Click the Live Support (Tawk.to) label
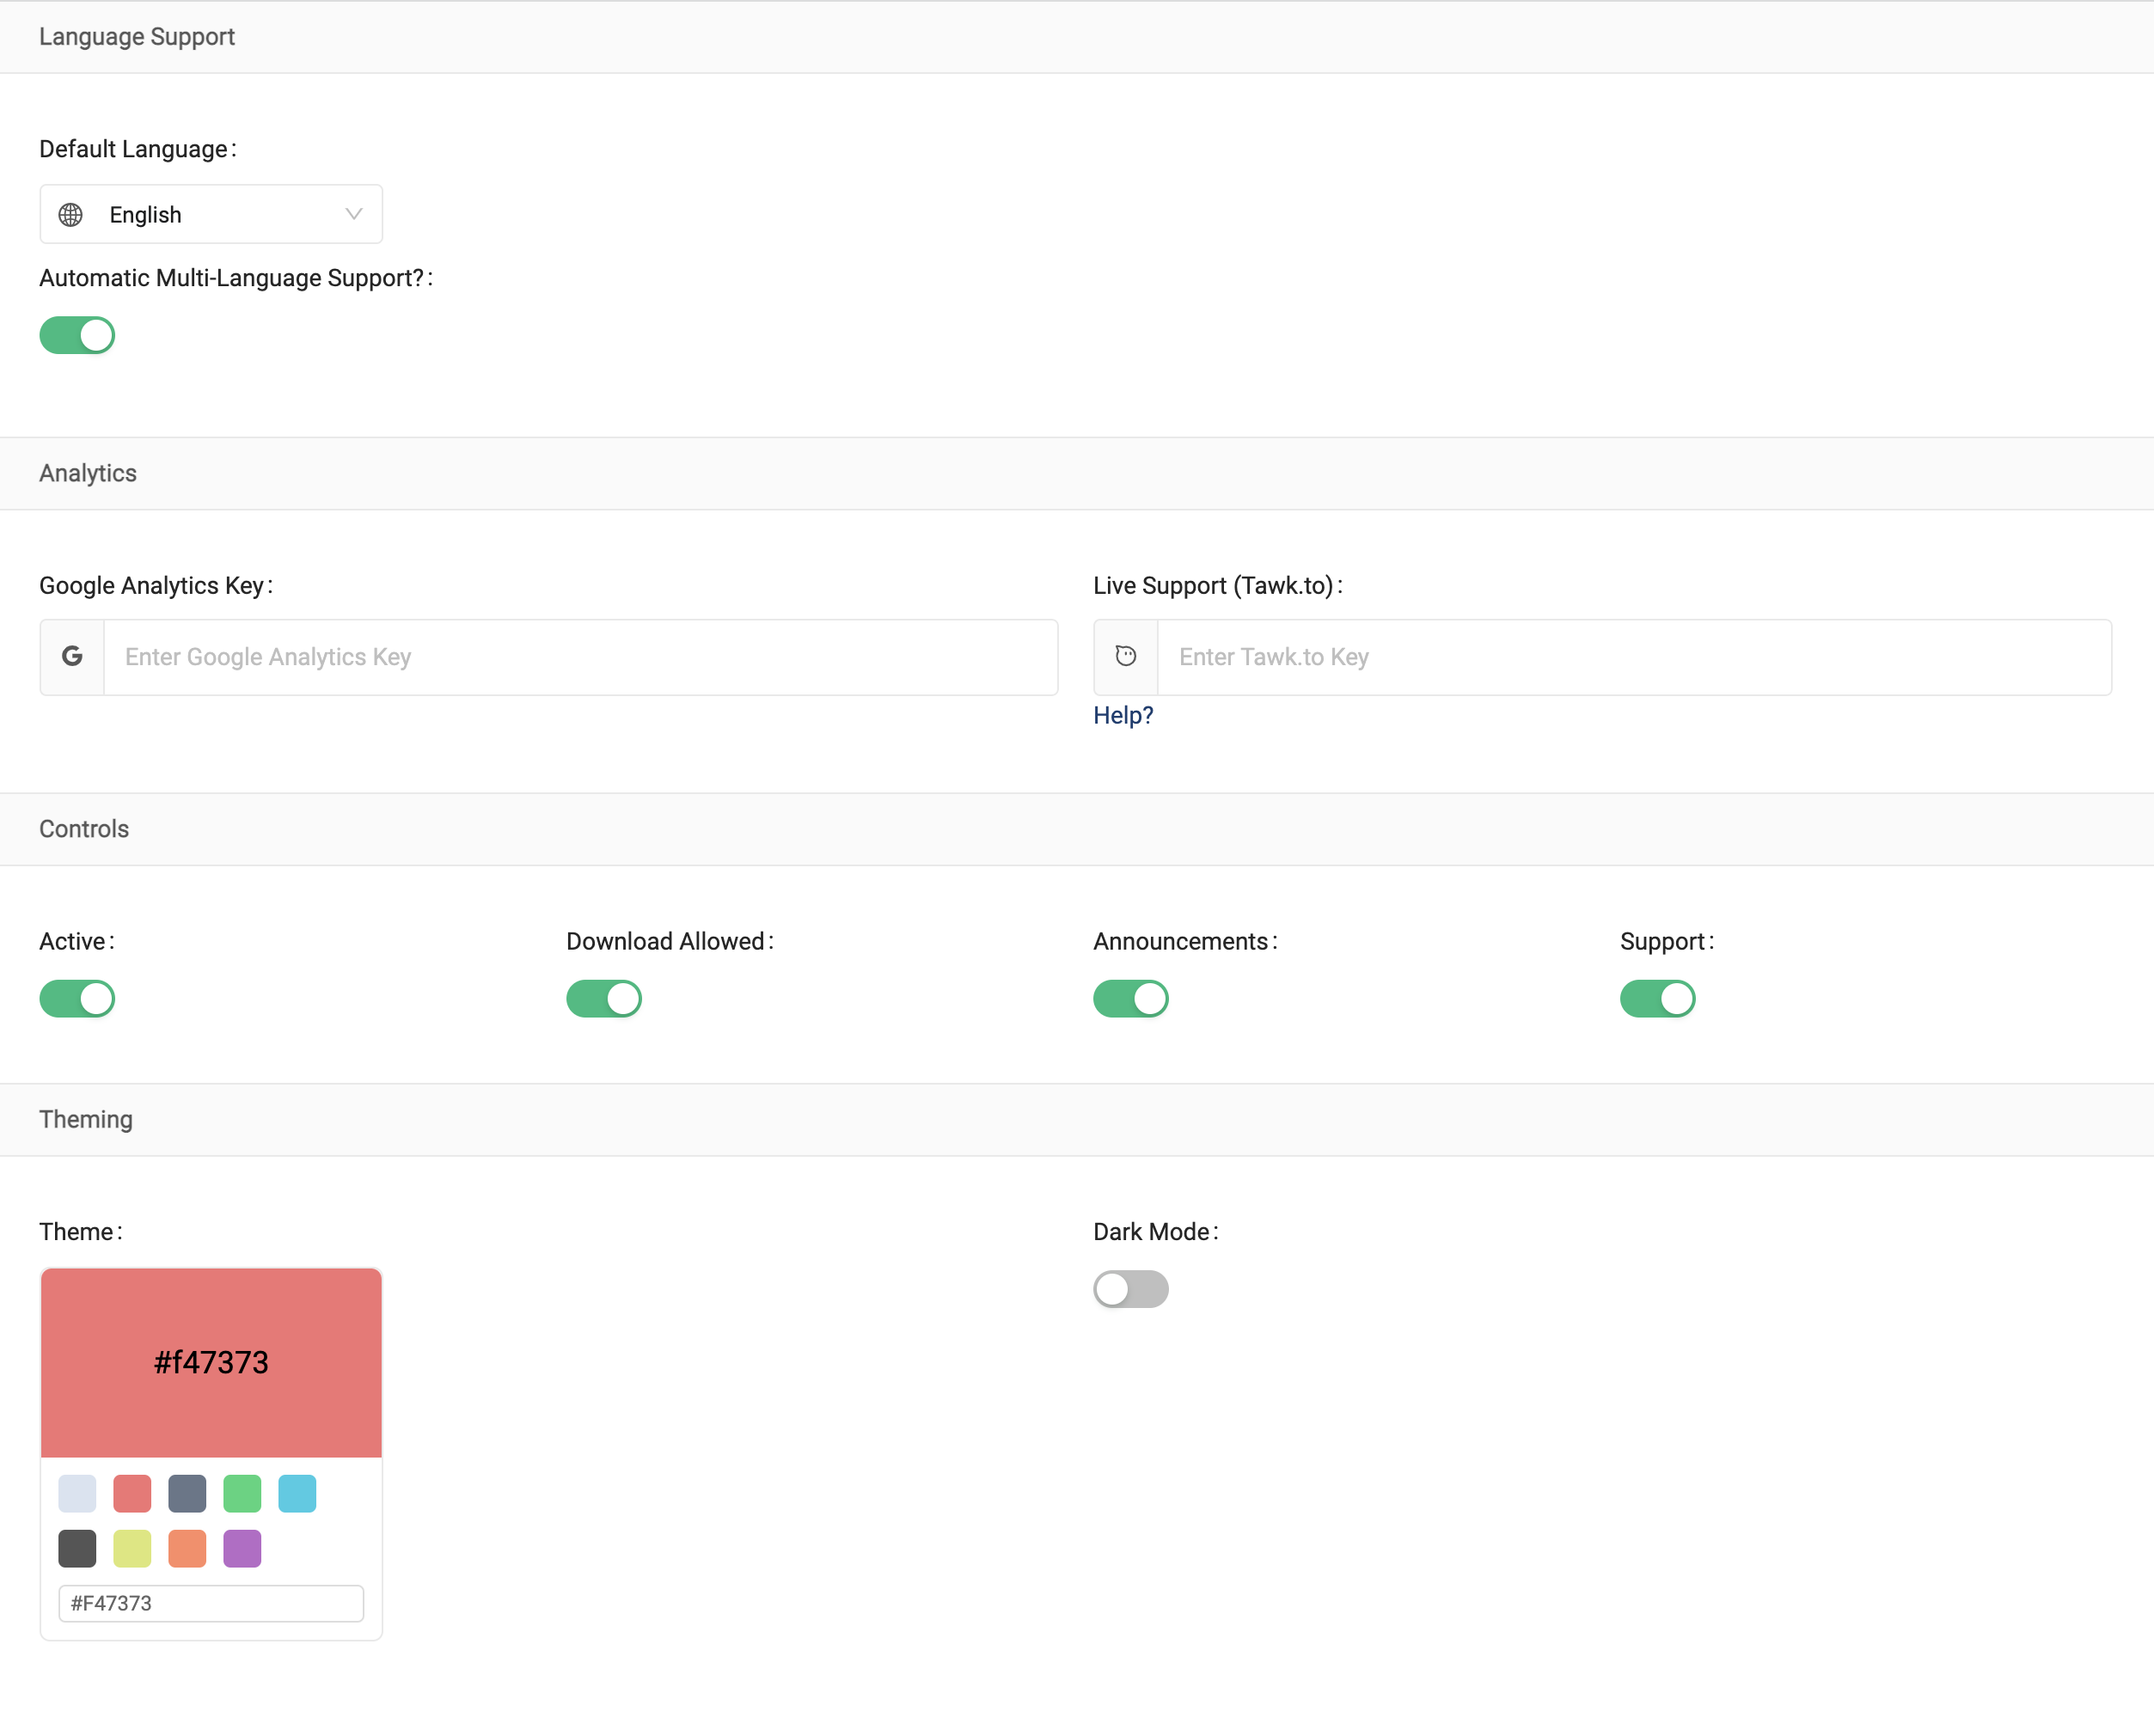The width and height of the screenshot is (2154, 1736). click(x=1218, y=586)
